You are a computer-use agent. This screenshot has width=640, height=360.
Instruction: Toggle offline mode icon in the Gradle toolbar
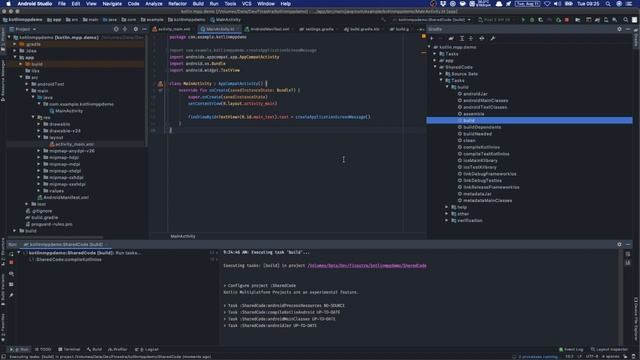click(482, 38)
